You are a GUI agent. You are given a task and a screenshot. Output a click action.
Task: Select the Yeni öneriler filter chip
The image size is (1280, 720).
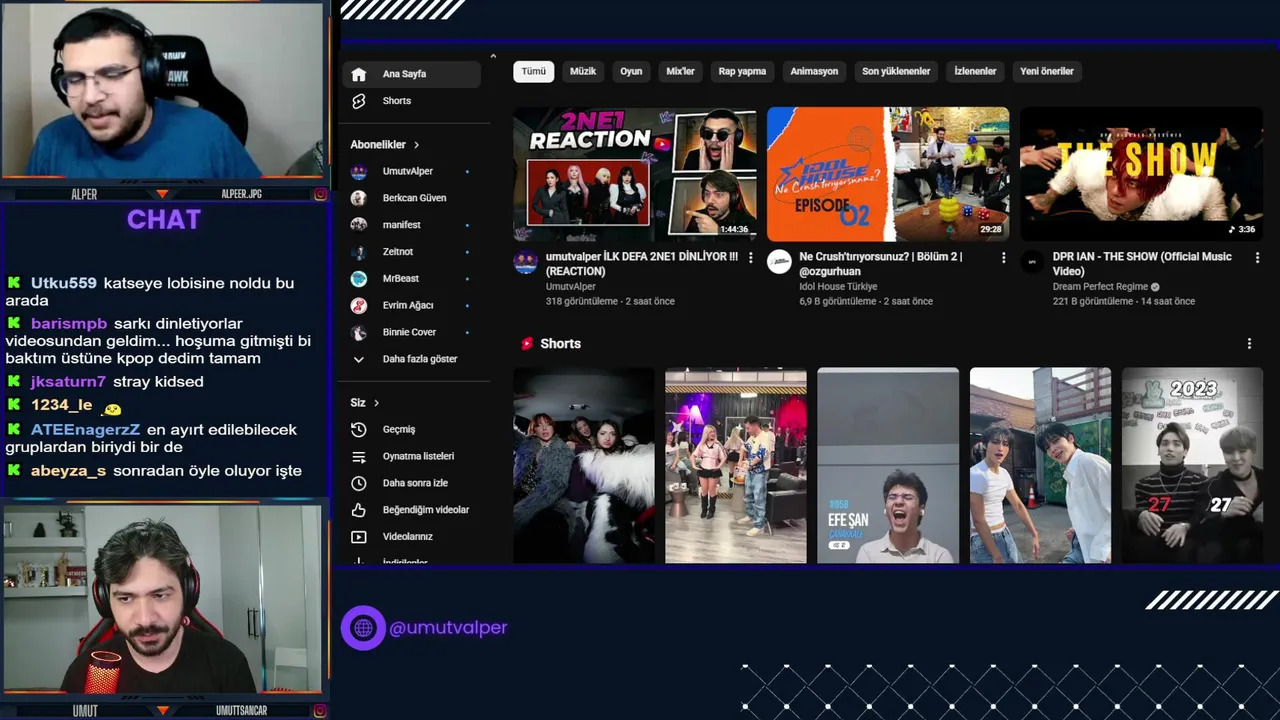(x=1047, y=72)
